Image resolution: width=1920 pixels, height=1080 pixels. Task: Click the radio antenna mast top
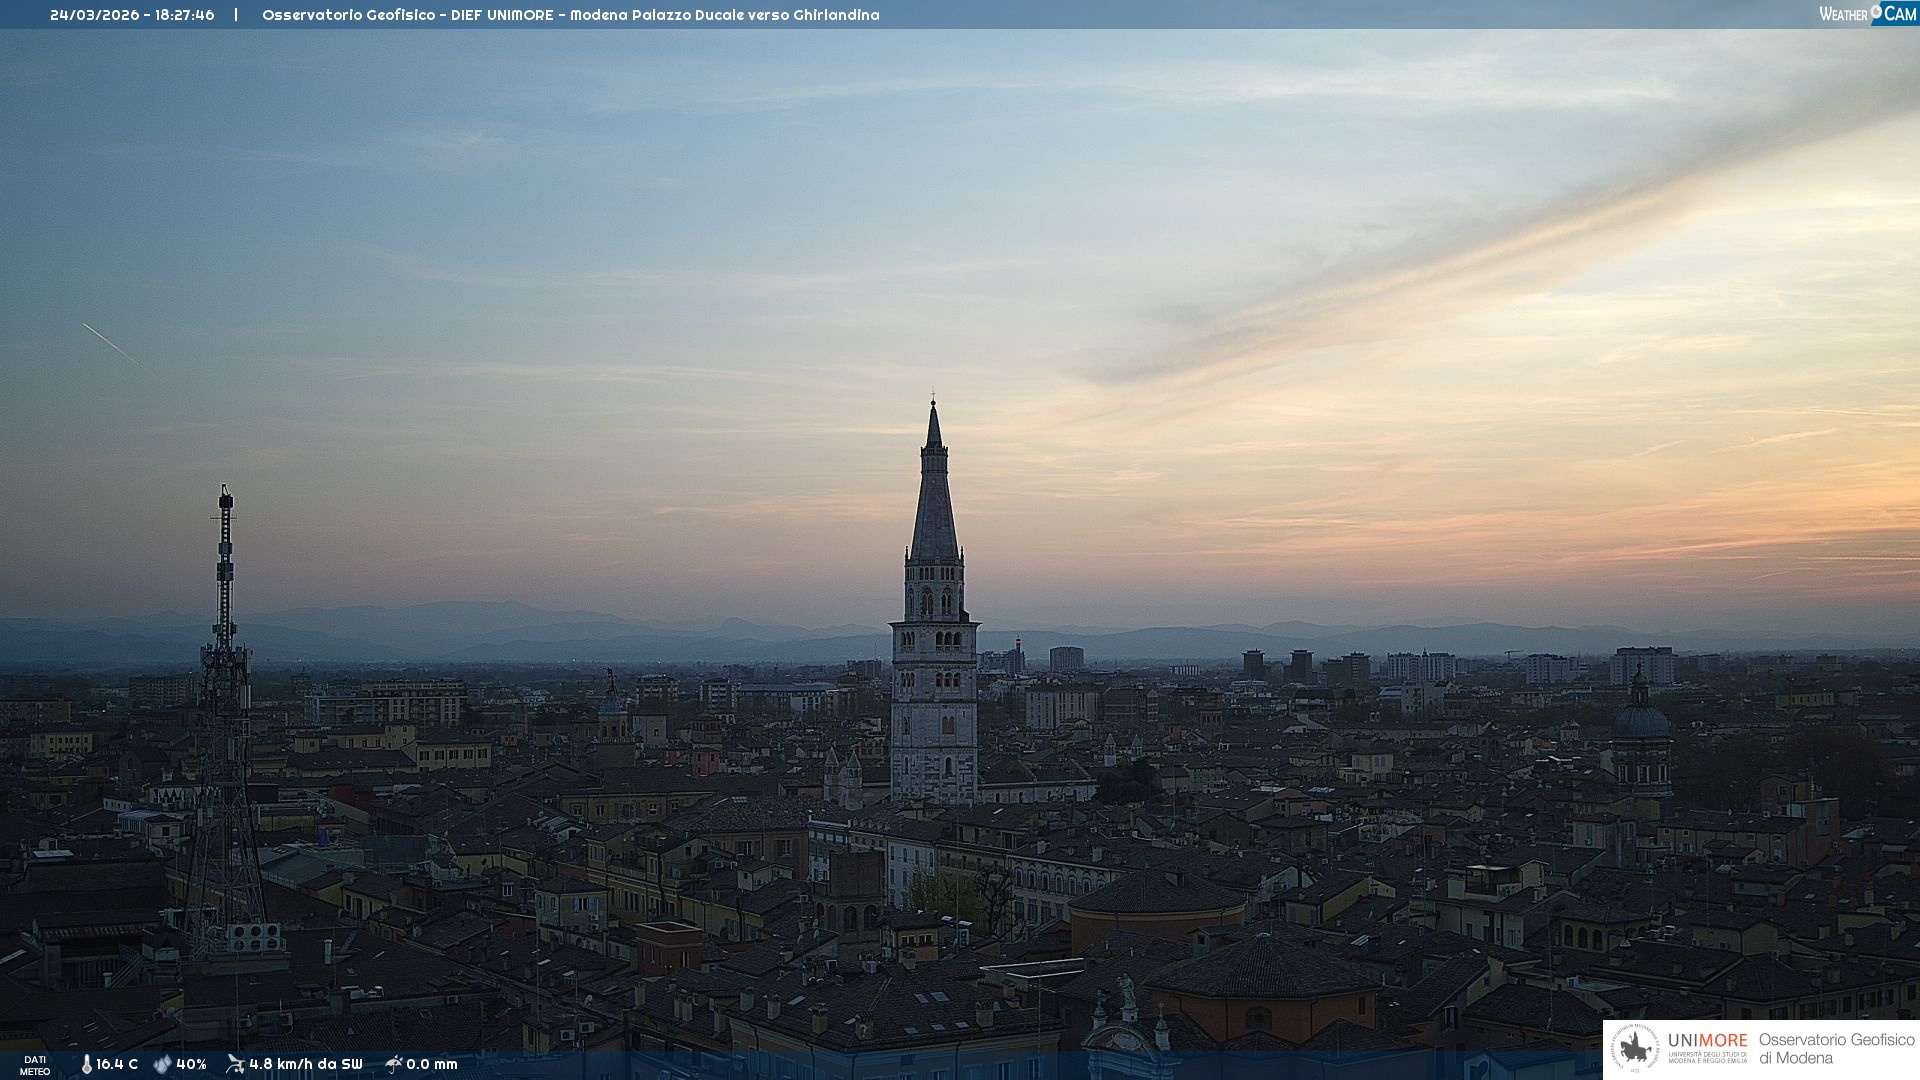click(226, 495)
